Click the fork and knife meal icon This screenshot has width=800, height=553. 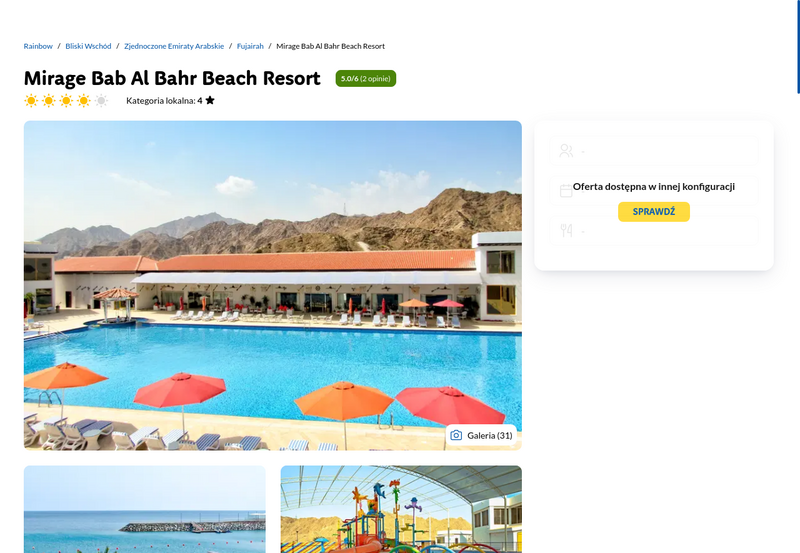click(566, 231)
